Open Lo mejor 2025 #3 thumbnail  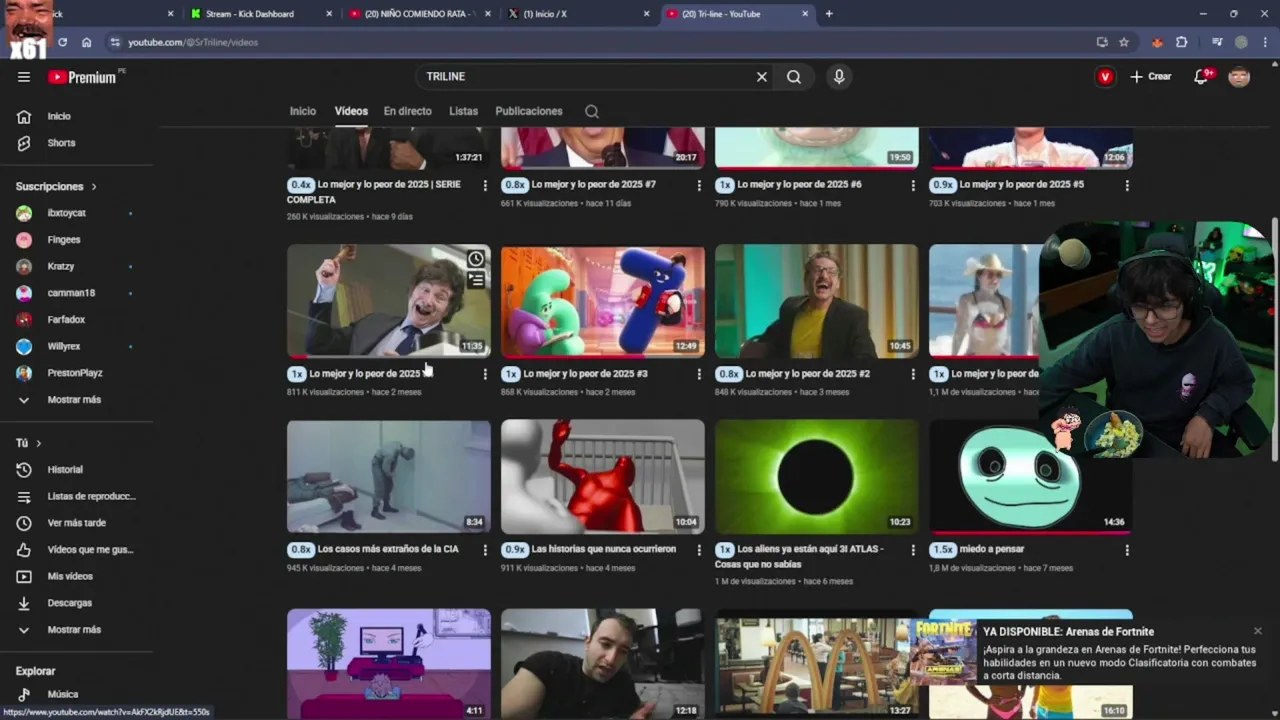(603, 301)
